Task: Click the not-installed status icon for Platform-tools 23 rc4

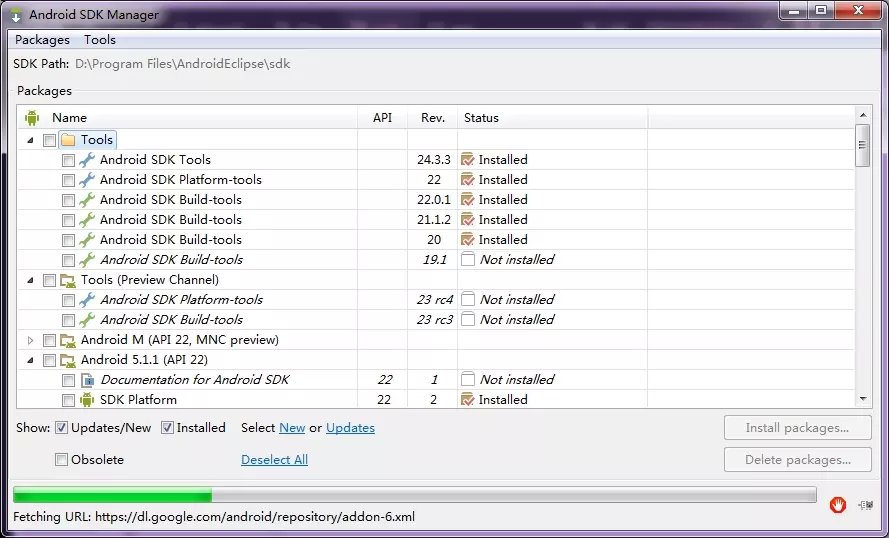Action: coord(468,299)
